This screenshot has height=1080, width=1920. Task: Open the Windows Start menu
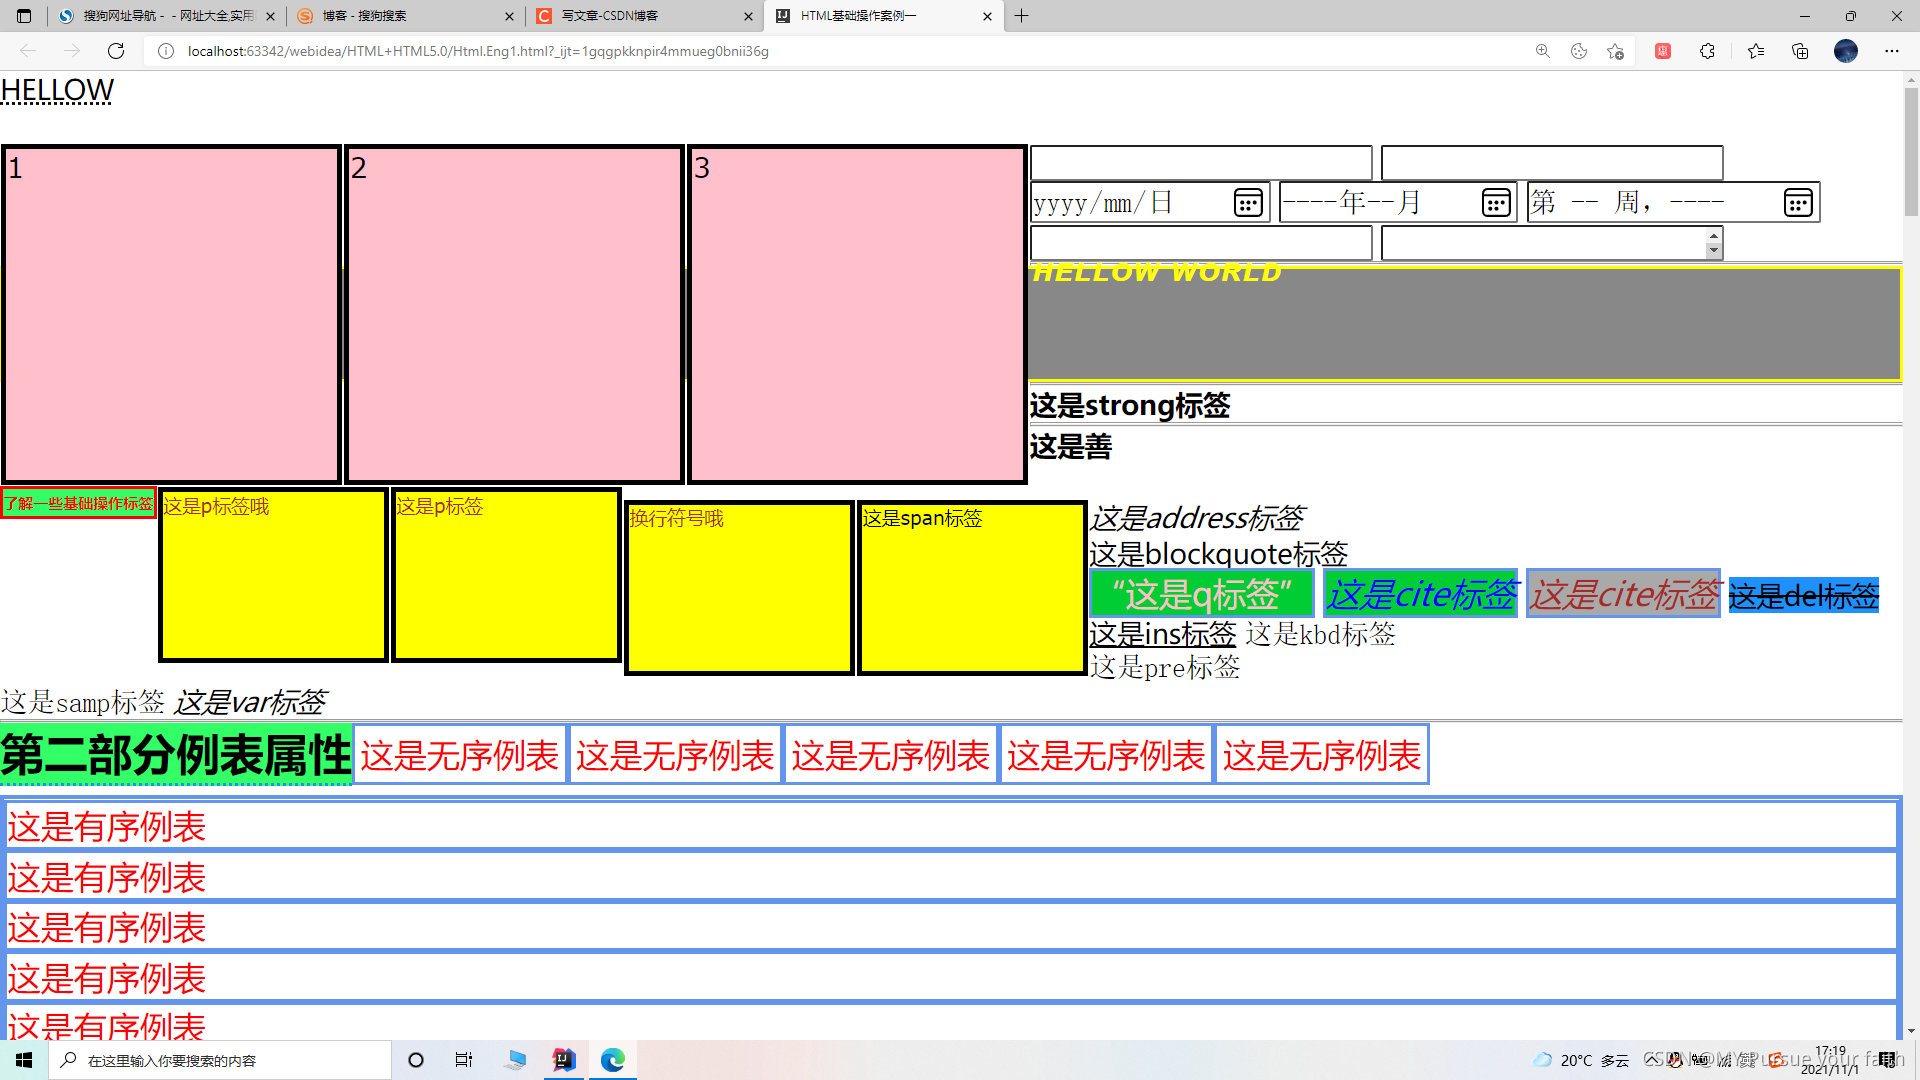[24, 1060]
